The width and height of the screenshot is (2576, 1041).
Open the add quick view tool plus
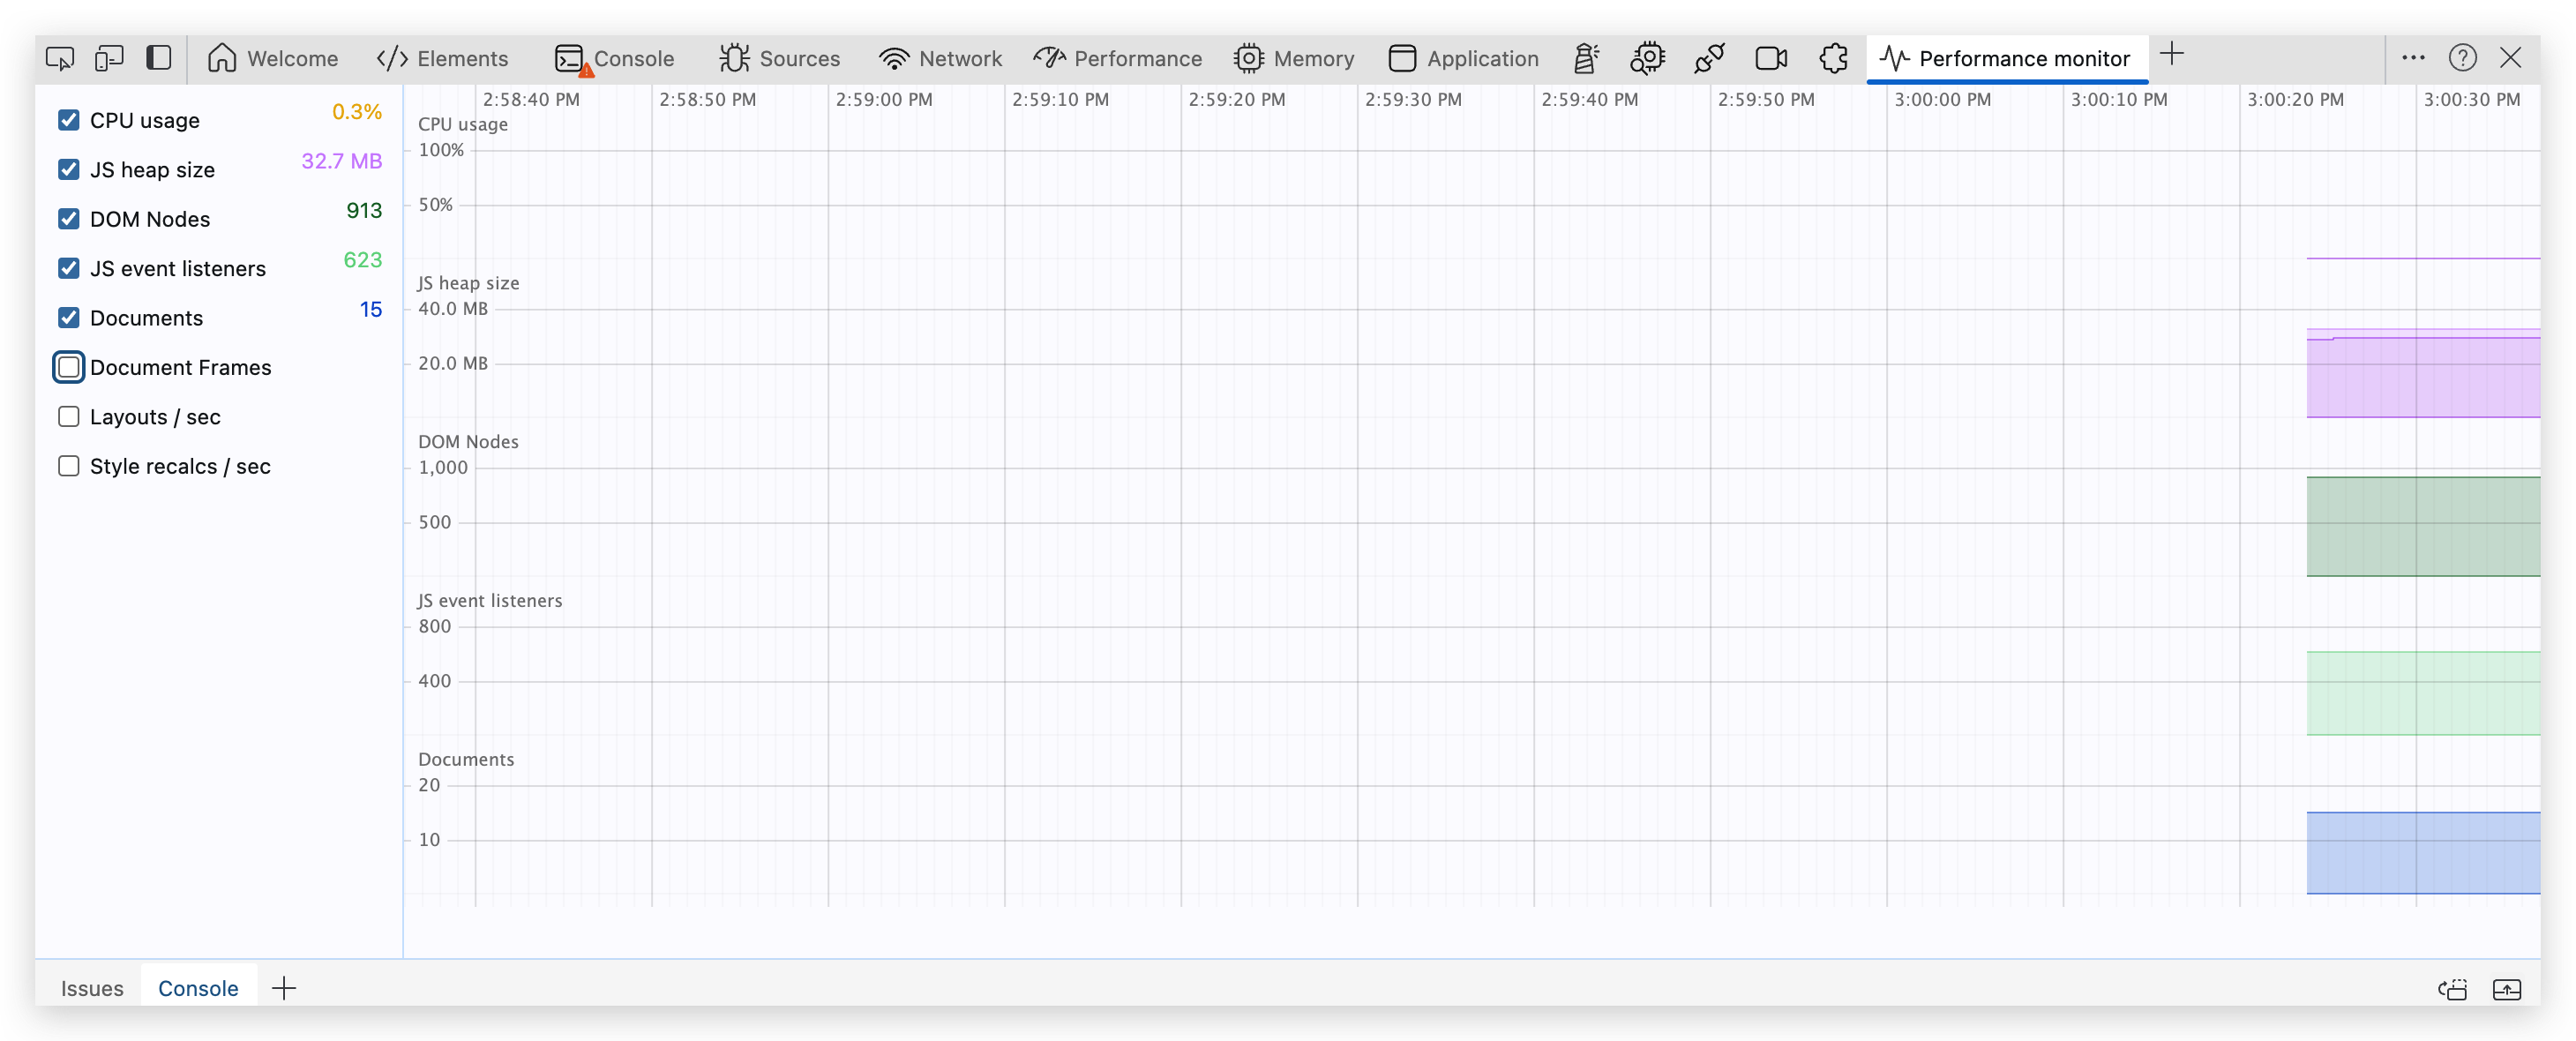[284, 988]
